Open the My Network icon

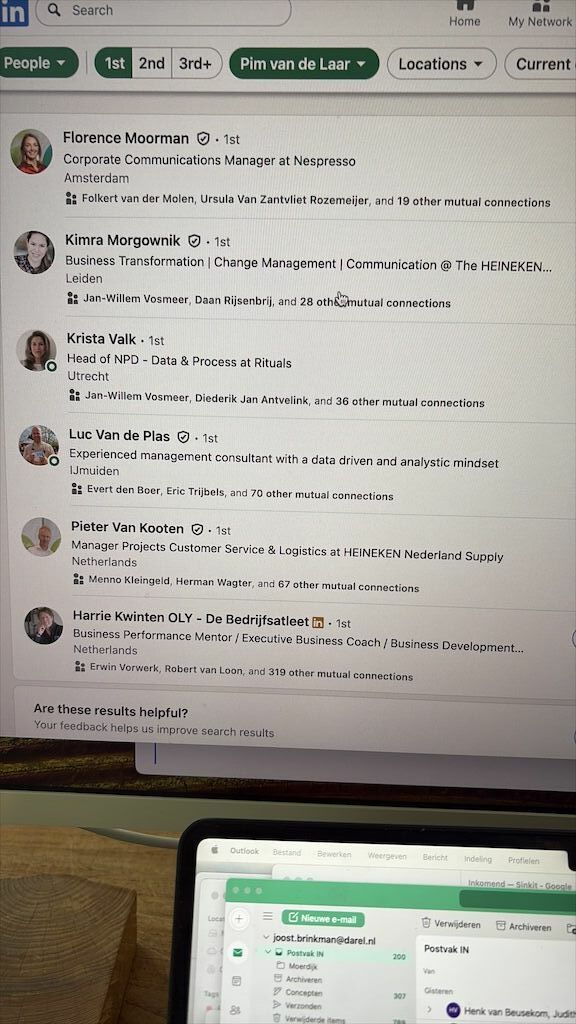[540, 7]
